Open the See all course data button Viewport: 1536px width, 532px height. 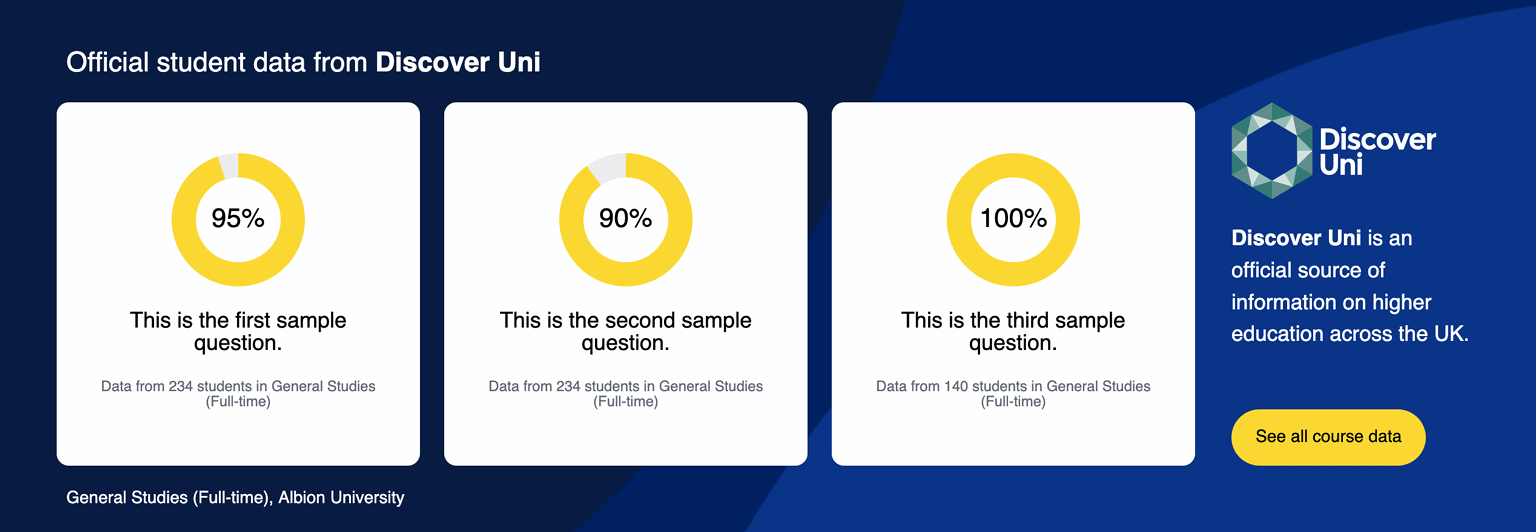1328,437
